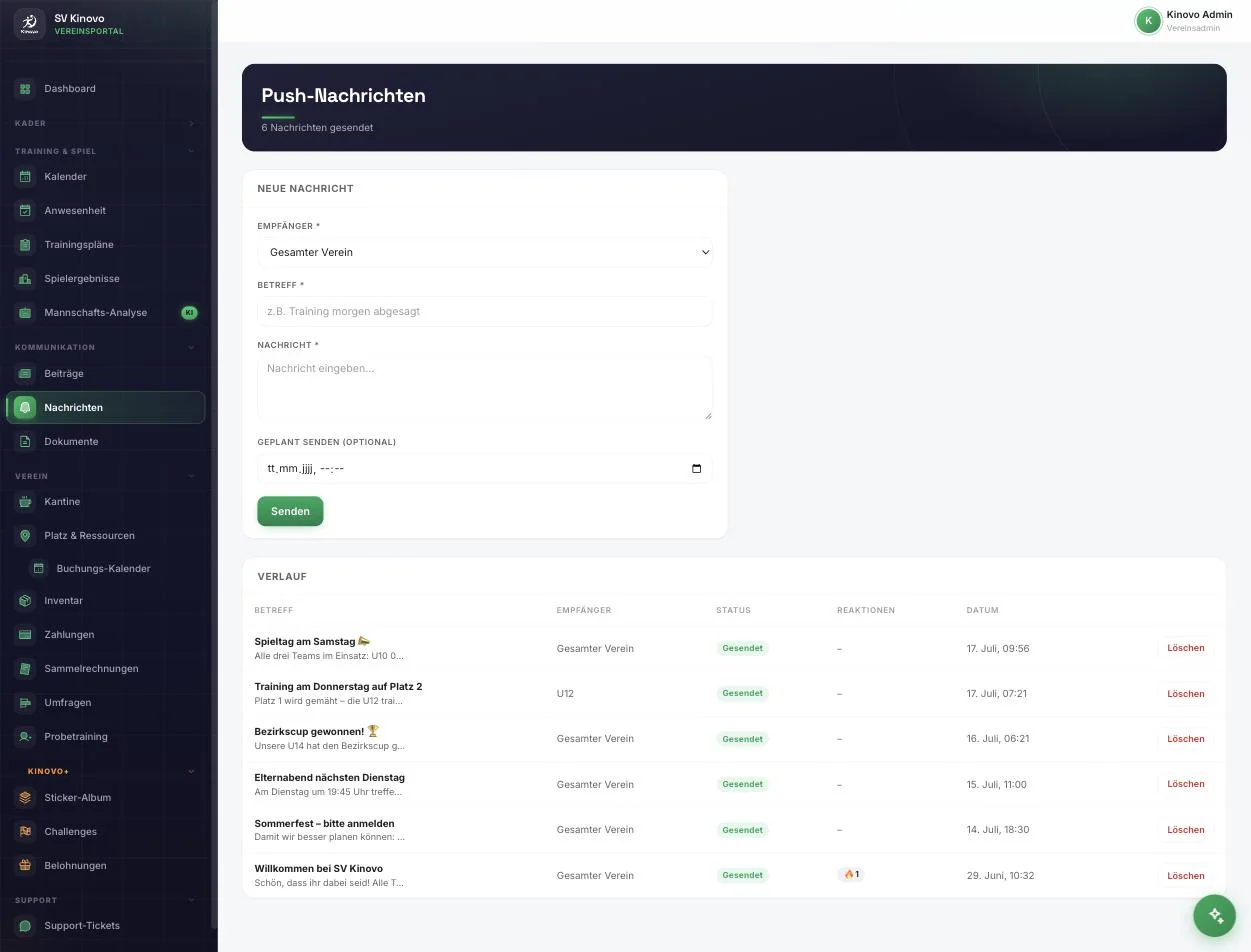Delete the Sommerfest message via Löschen

[1185, 830]
